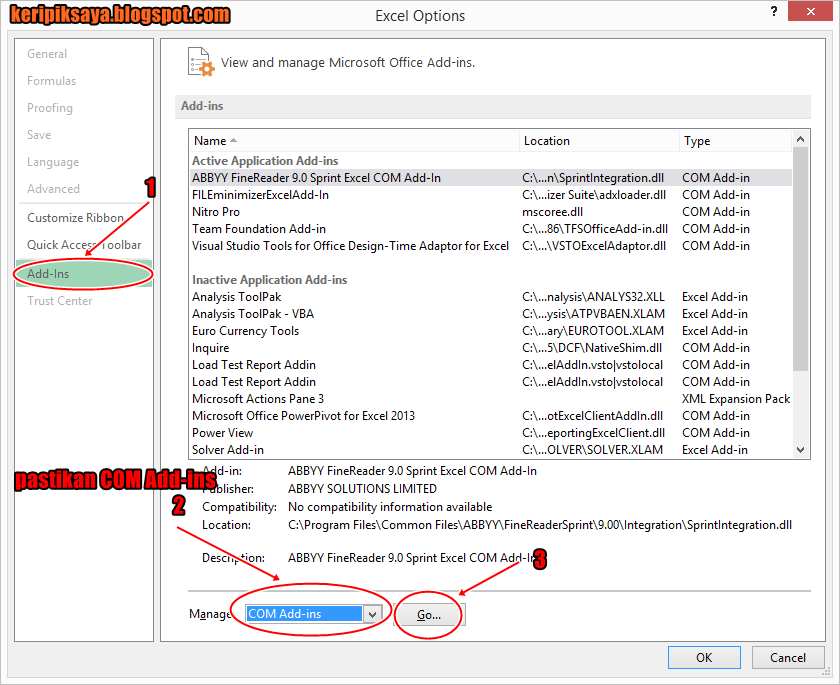Viewport: 840px width, 685px height.
Task: Click the list scrollbar up arrow
Action: pos(800,139)
